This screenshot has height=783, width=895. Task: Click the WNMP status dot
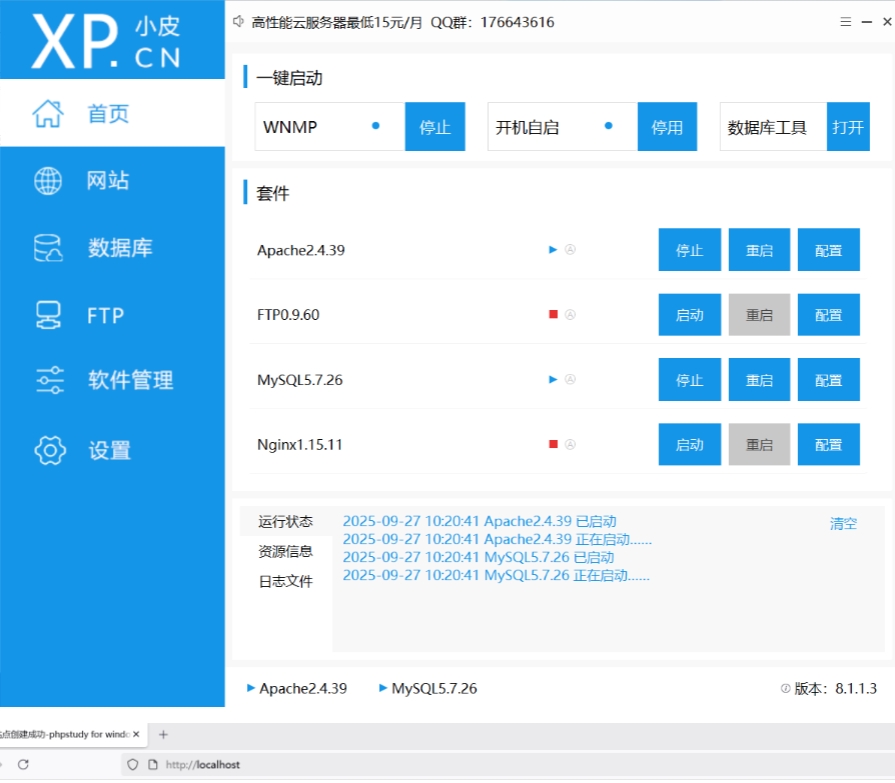tap(376, 126)
